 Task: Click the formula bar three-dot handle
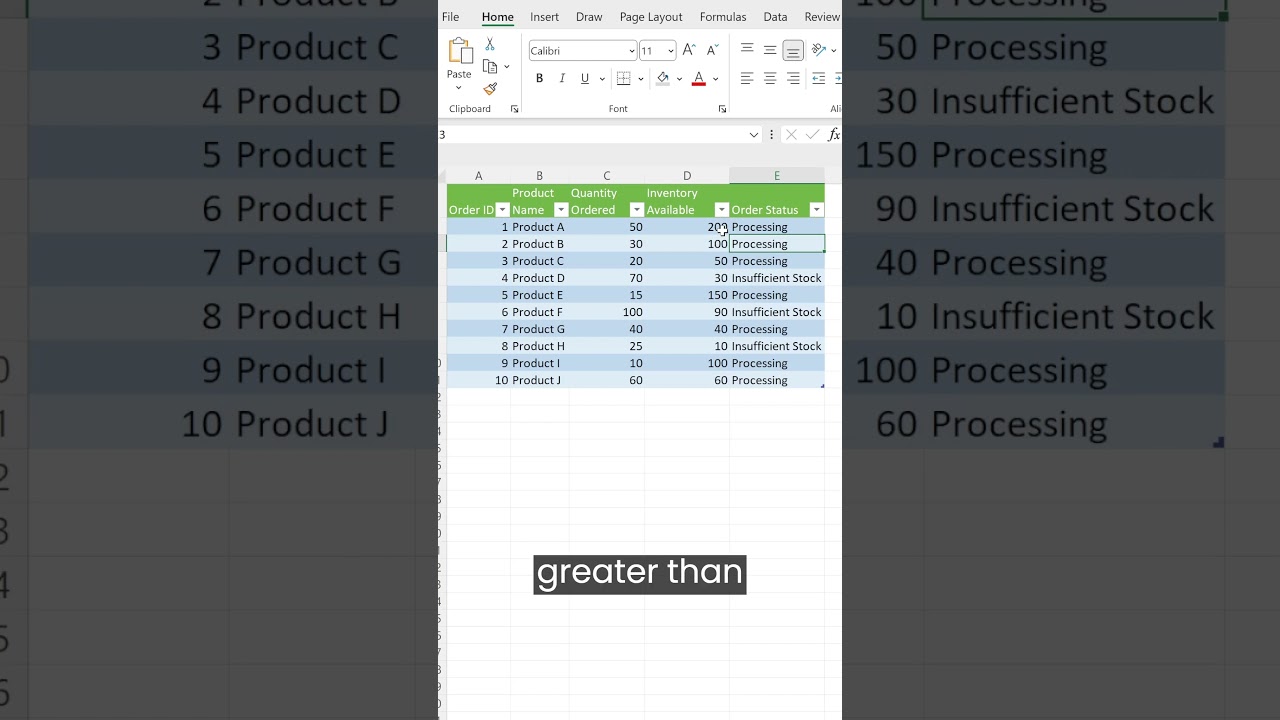(771, 135)
